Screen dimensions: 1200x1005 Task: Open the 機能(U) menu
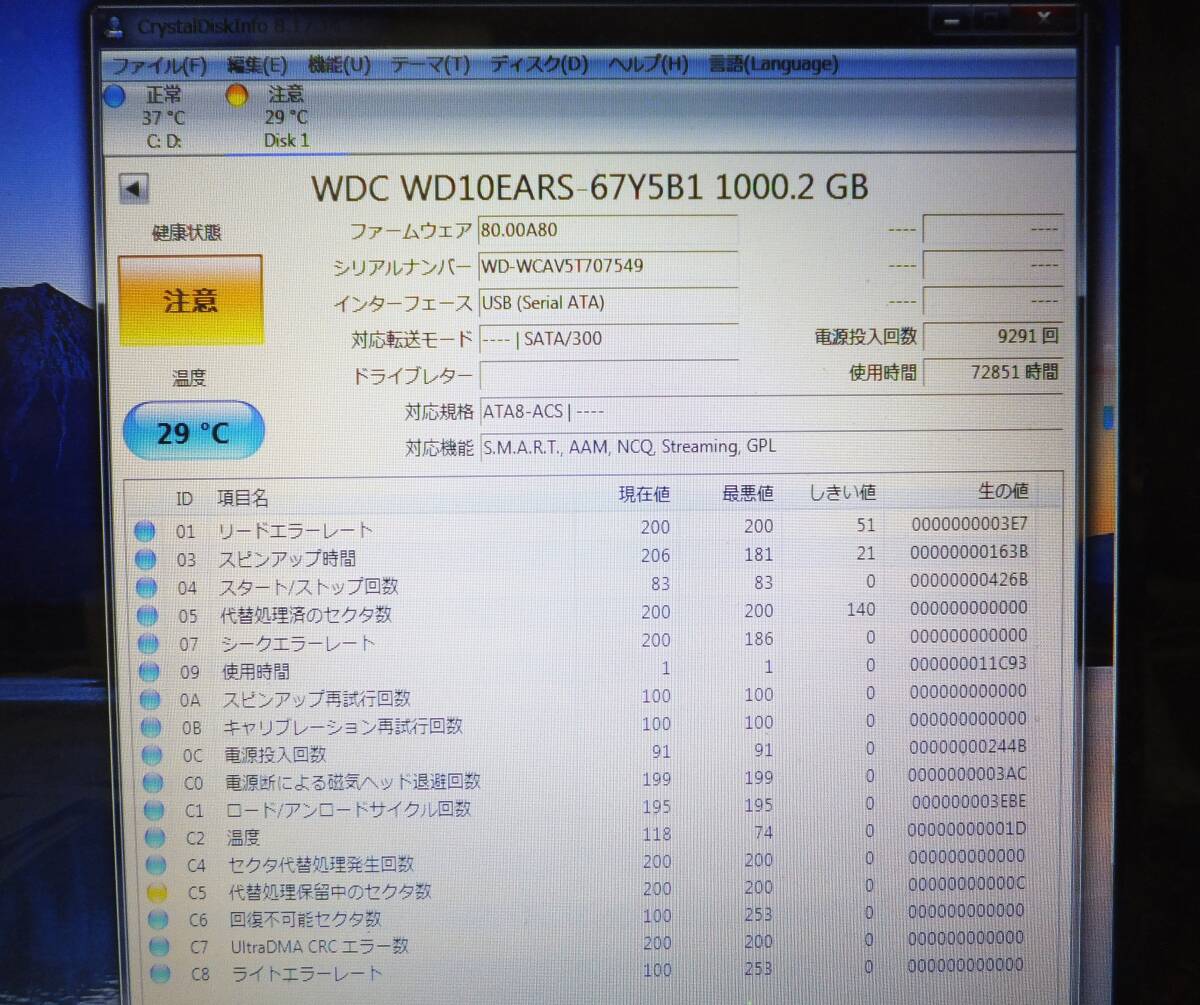[x=339, y=65]
